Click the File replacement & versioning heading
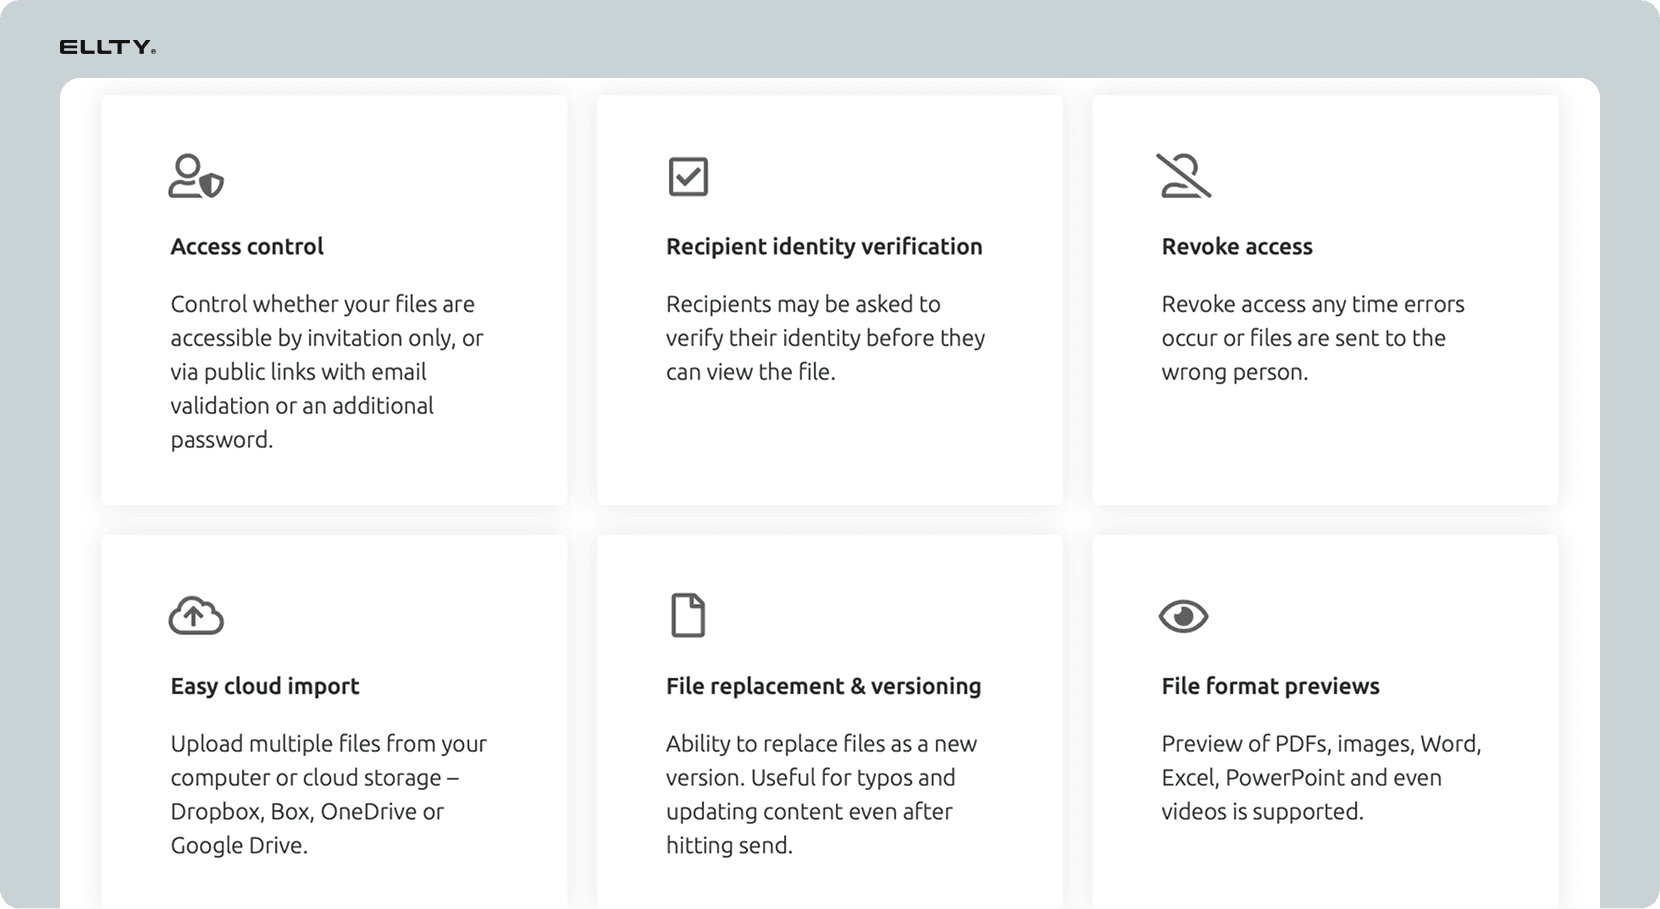This screenshot has height=909, width=1660. [x=823, y=686]
